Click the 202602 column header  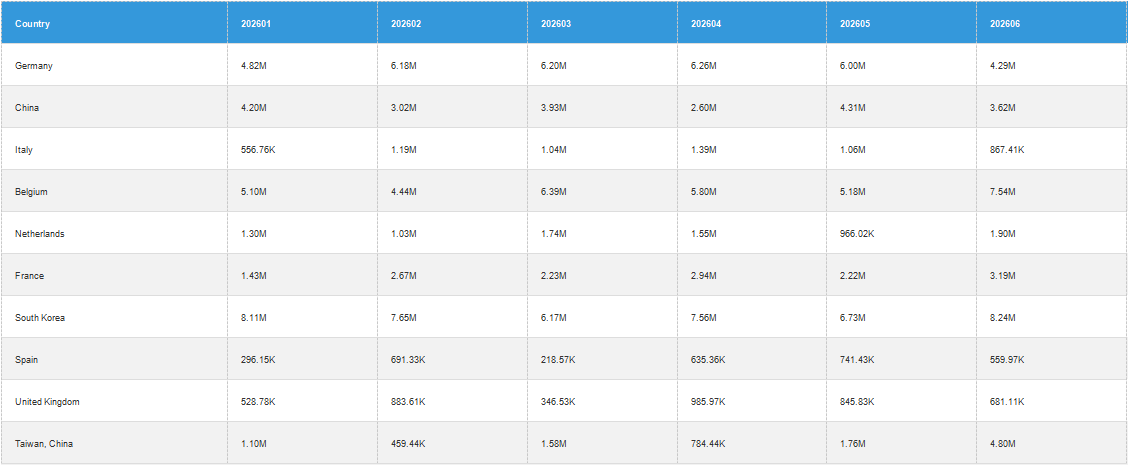[x=406, y=24]
